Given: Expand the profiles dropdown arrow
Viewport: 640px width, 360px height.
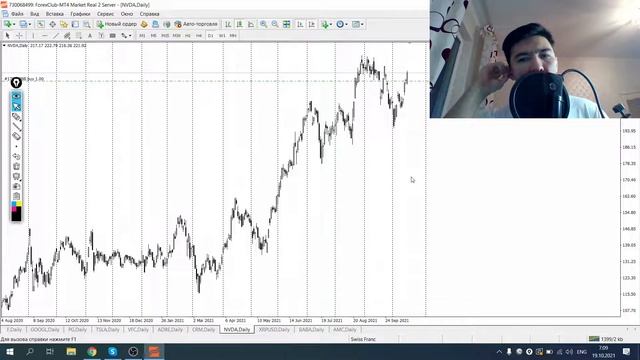Looking at the screenshot, I should (x=30, y=24).
